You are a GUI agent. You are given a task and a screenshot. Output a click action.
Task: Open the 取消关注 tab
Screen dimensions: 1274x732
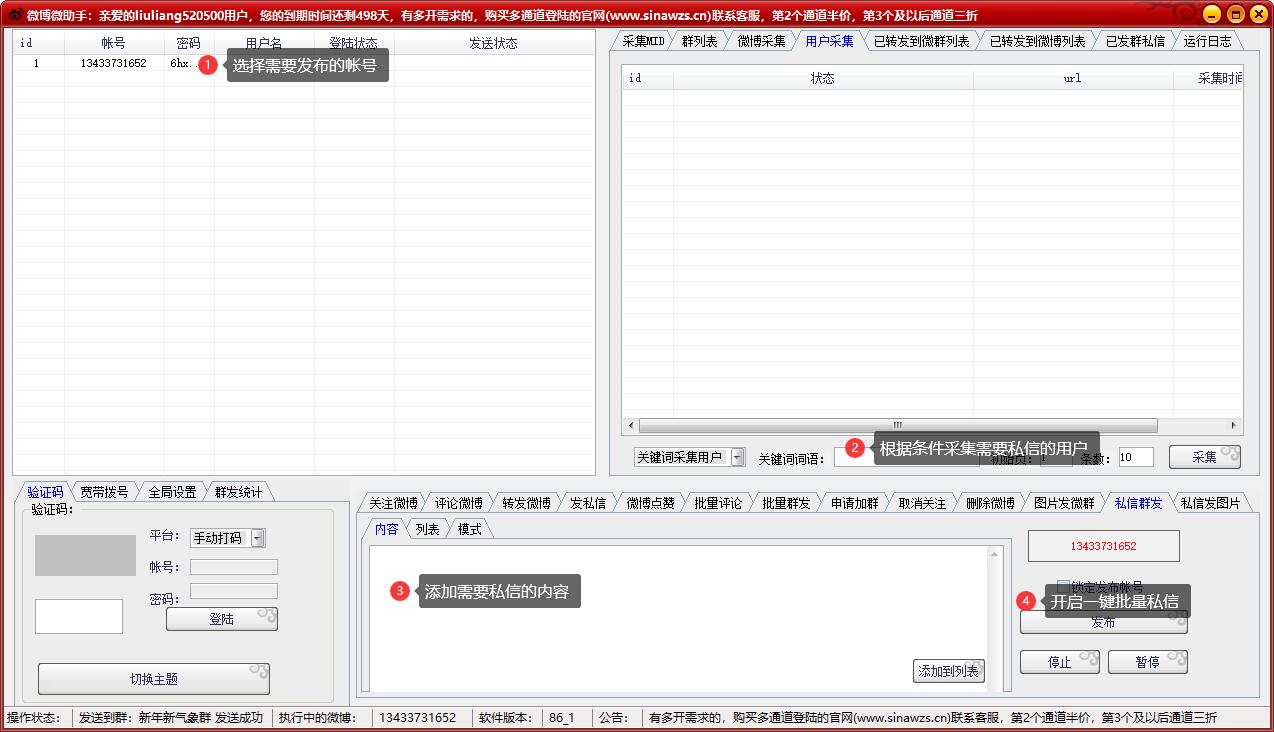click(x=922, y=503)
